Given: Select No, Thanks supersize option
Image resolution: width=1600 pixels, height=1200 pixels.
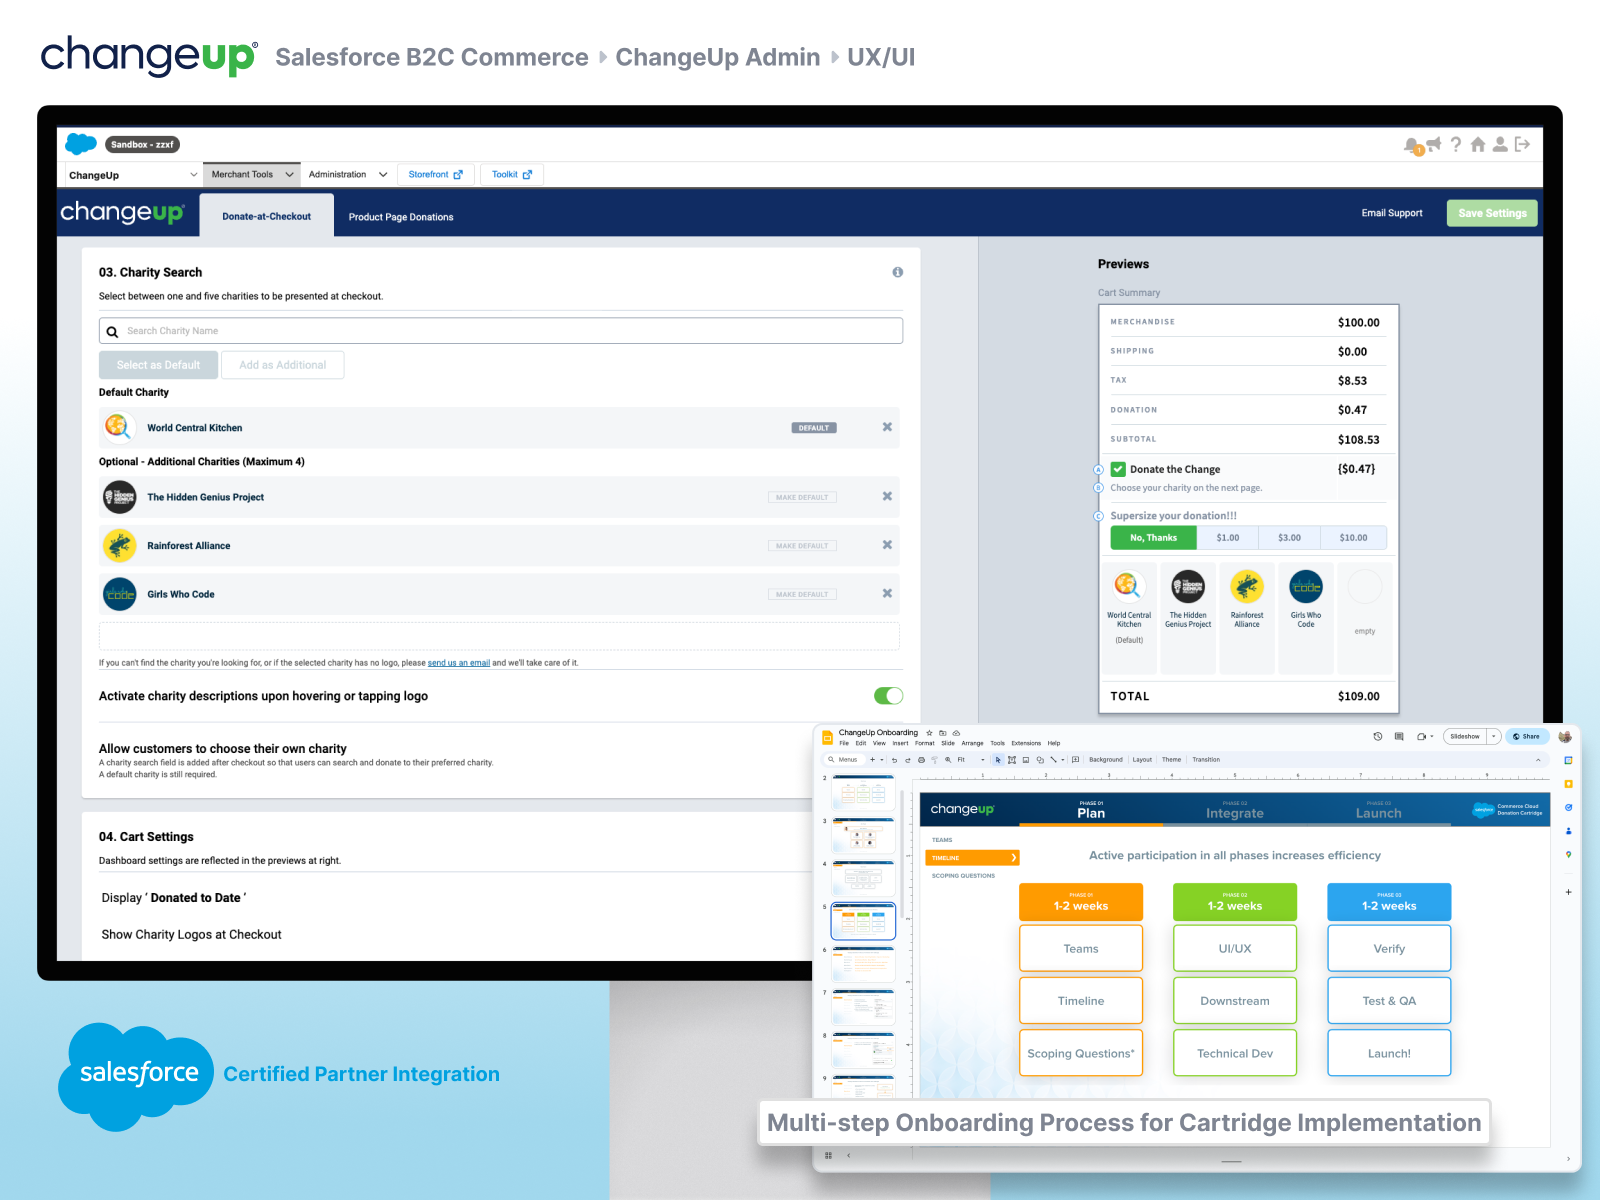Looking at the screenshot, I should click(x=1153, y=538).
